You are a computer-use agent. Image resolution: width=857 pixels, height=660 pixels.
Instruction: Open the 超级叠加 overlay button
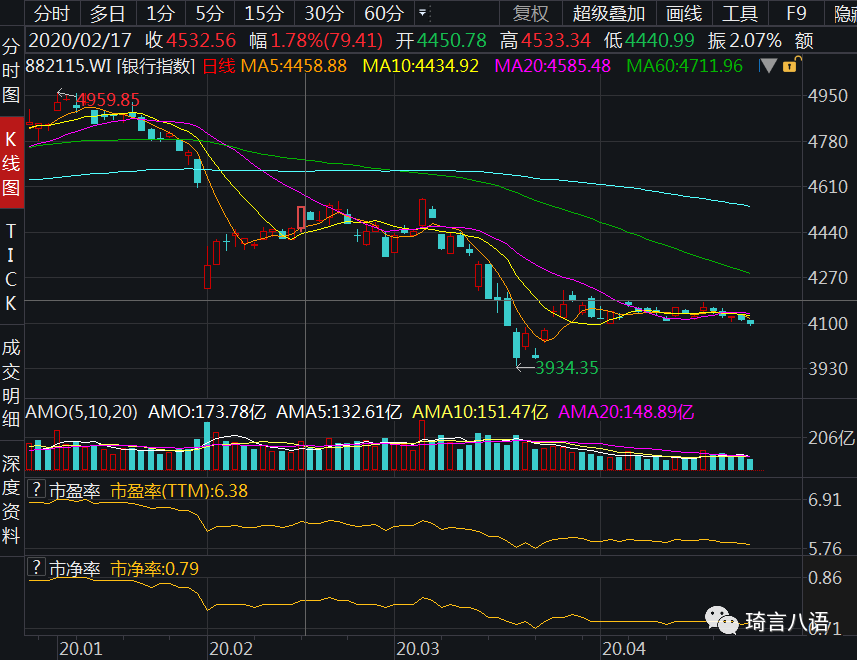609,14
